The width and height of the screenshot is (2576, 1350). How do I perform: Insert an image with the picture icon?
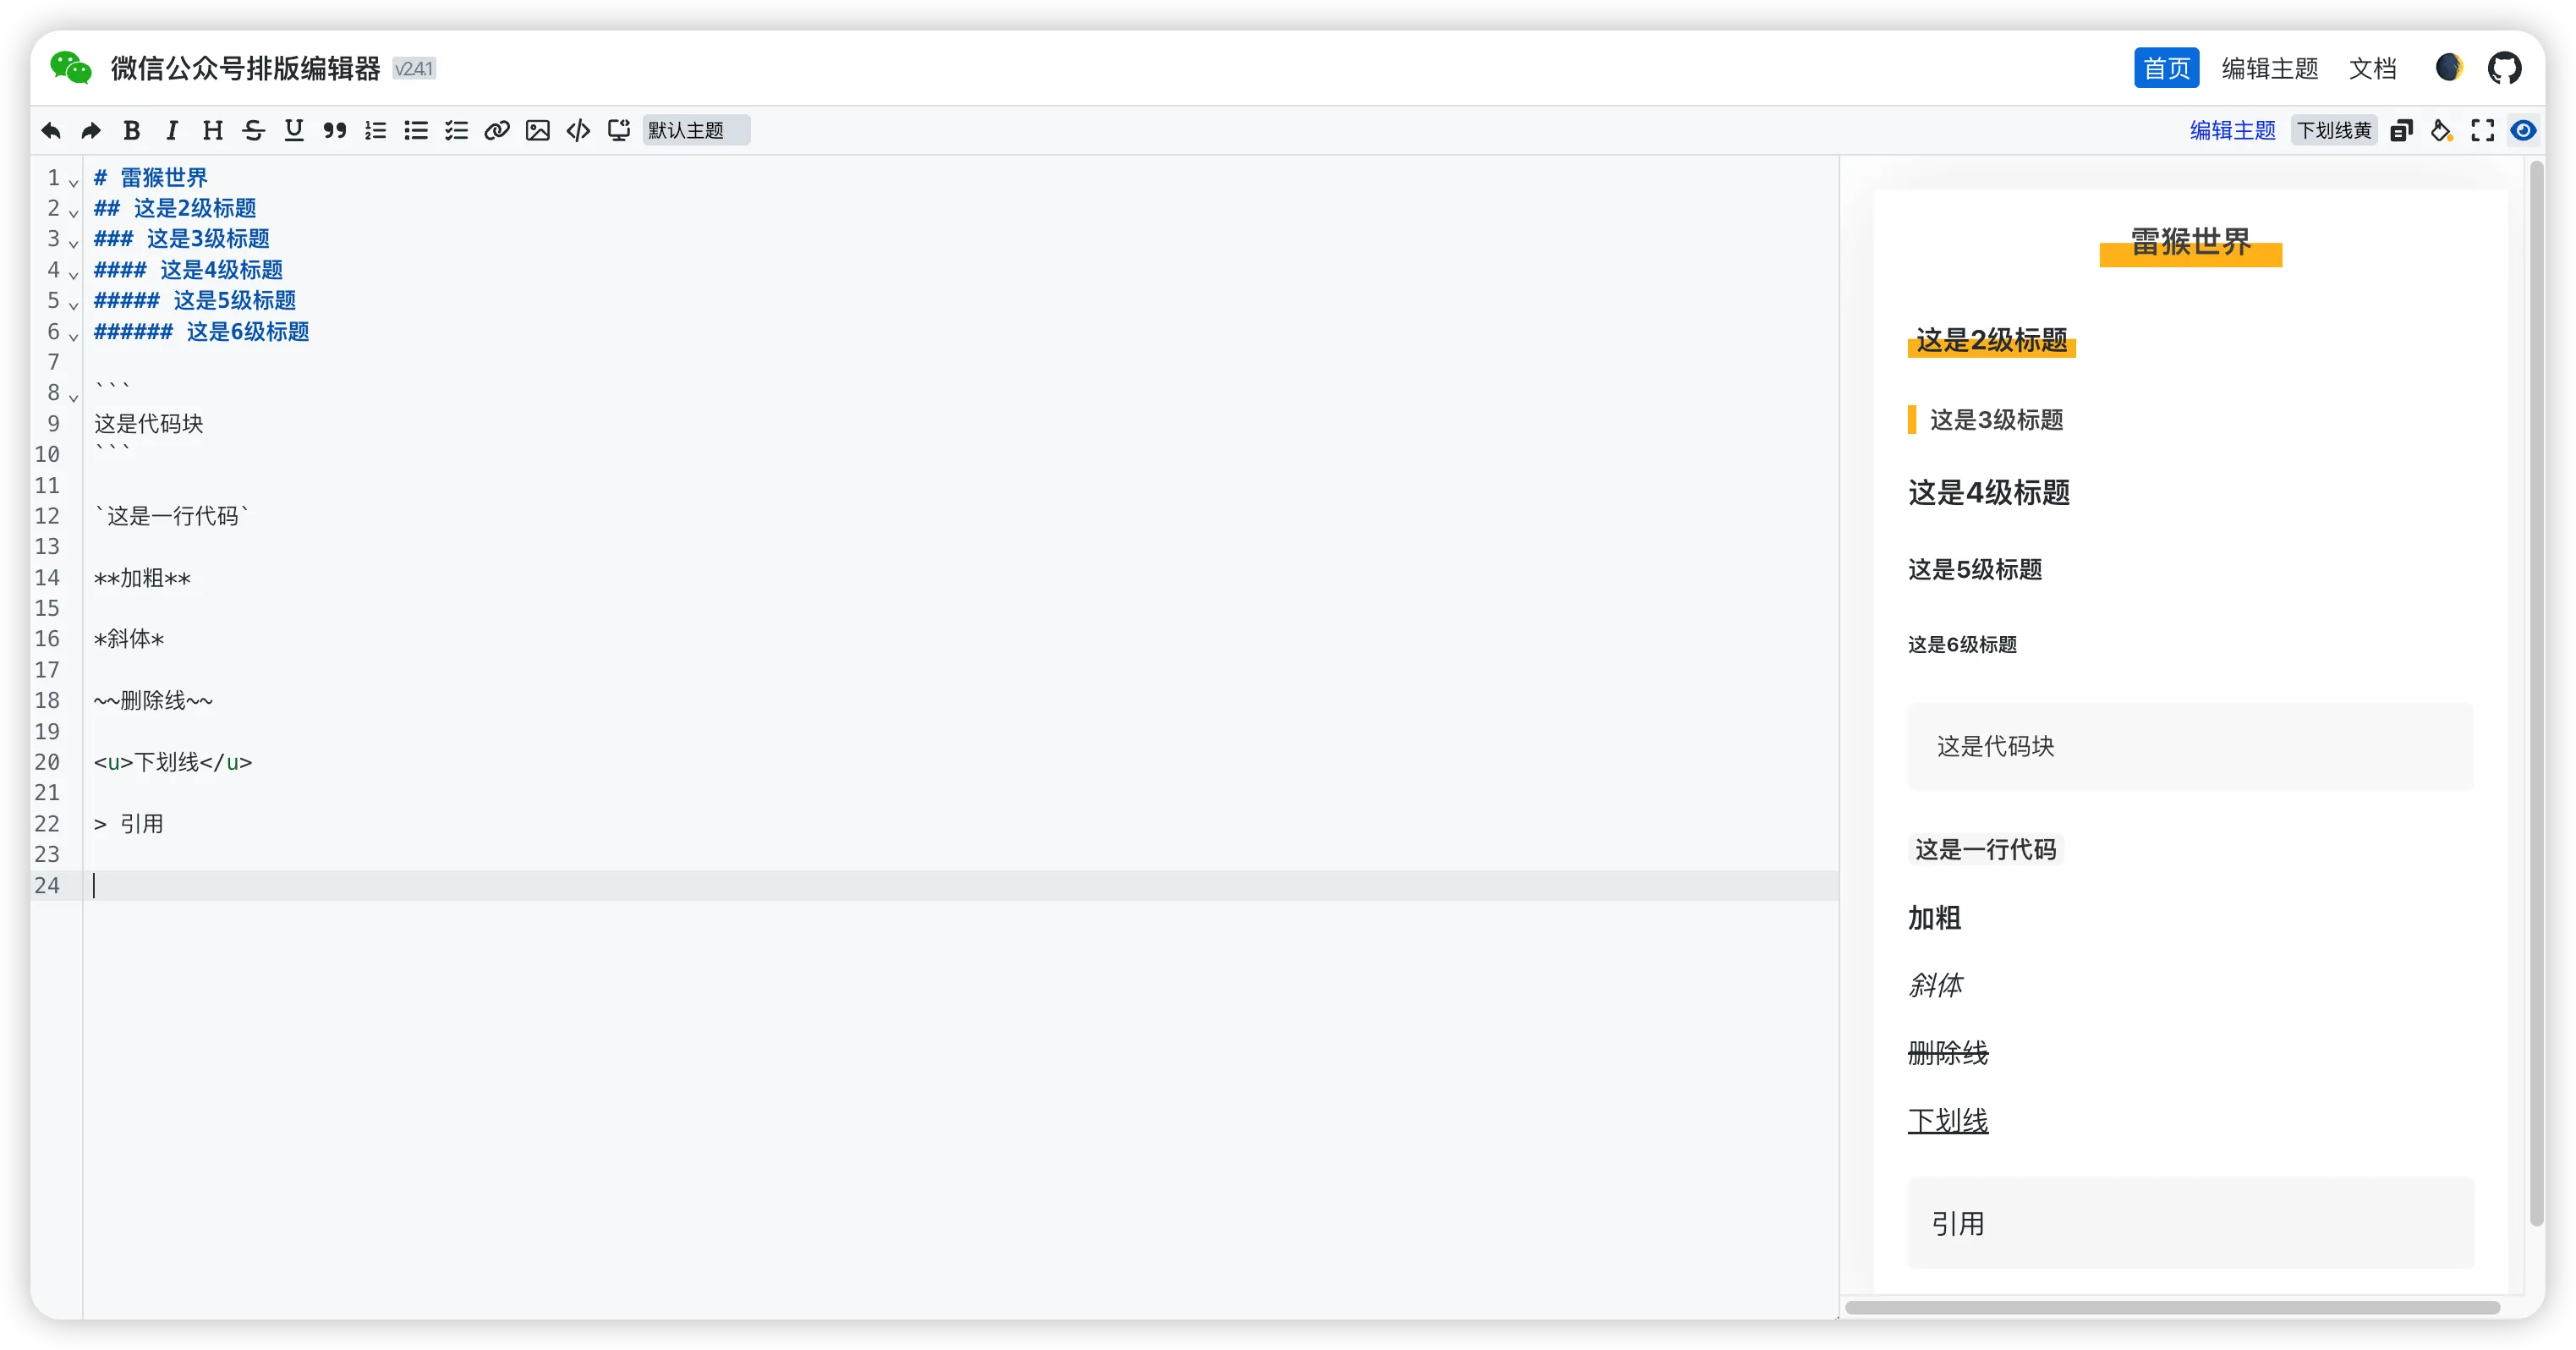point(538,130)
